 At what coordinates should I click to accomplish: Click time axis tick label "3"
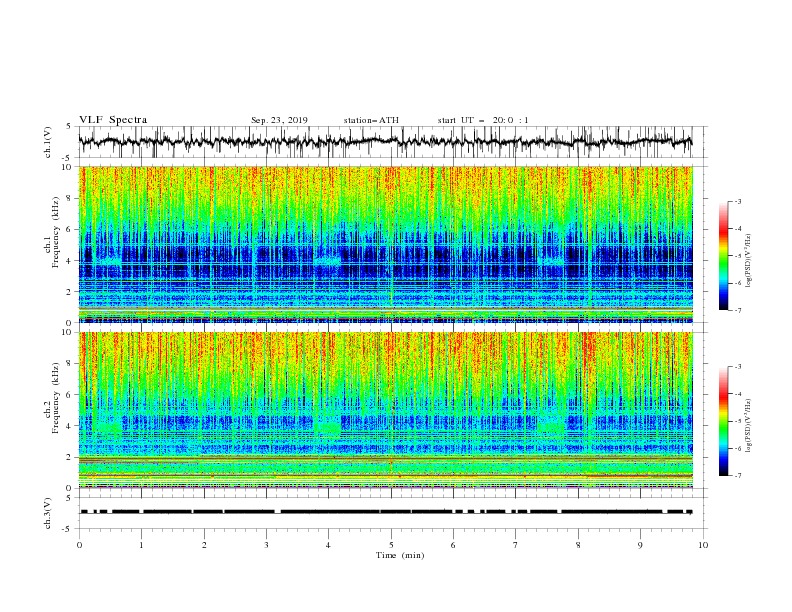(266, 545)
